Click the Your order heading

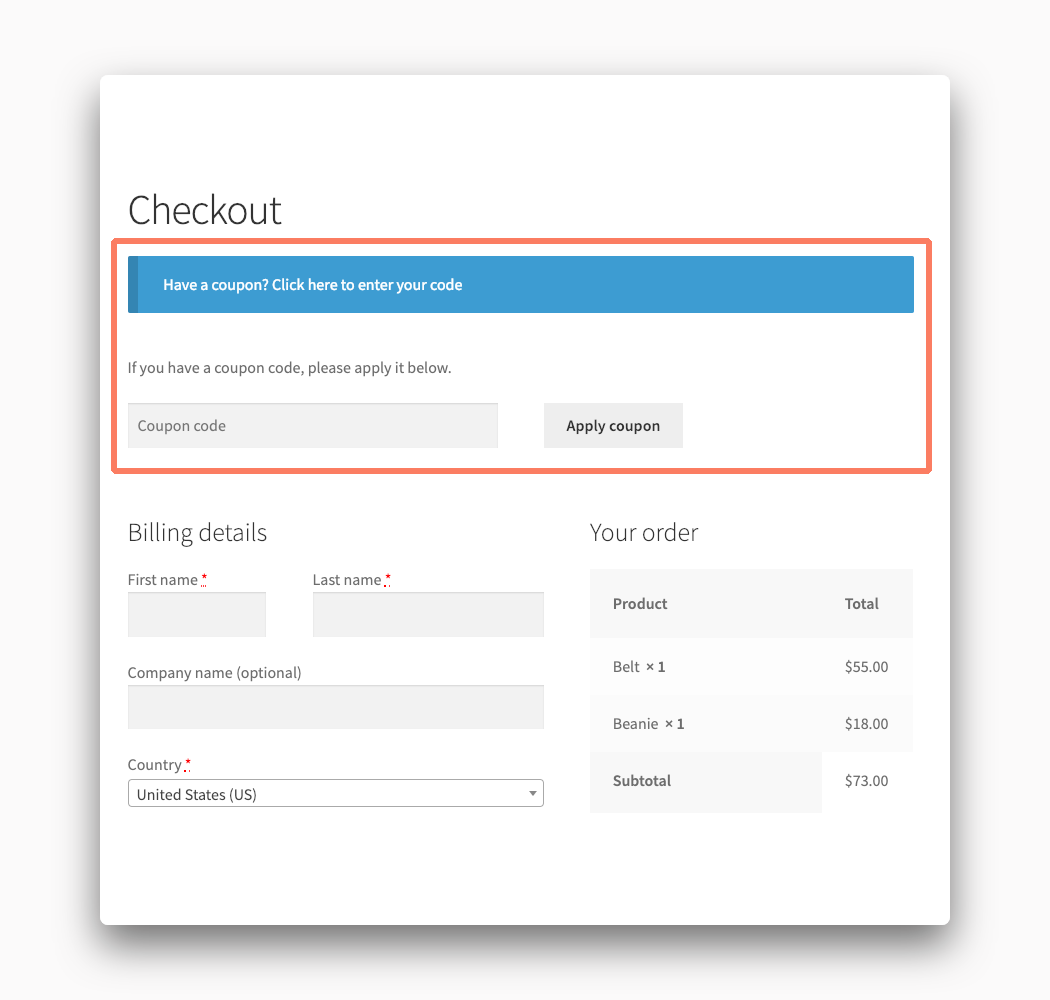(644, 533)
